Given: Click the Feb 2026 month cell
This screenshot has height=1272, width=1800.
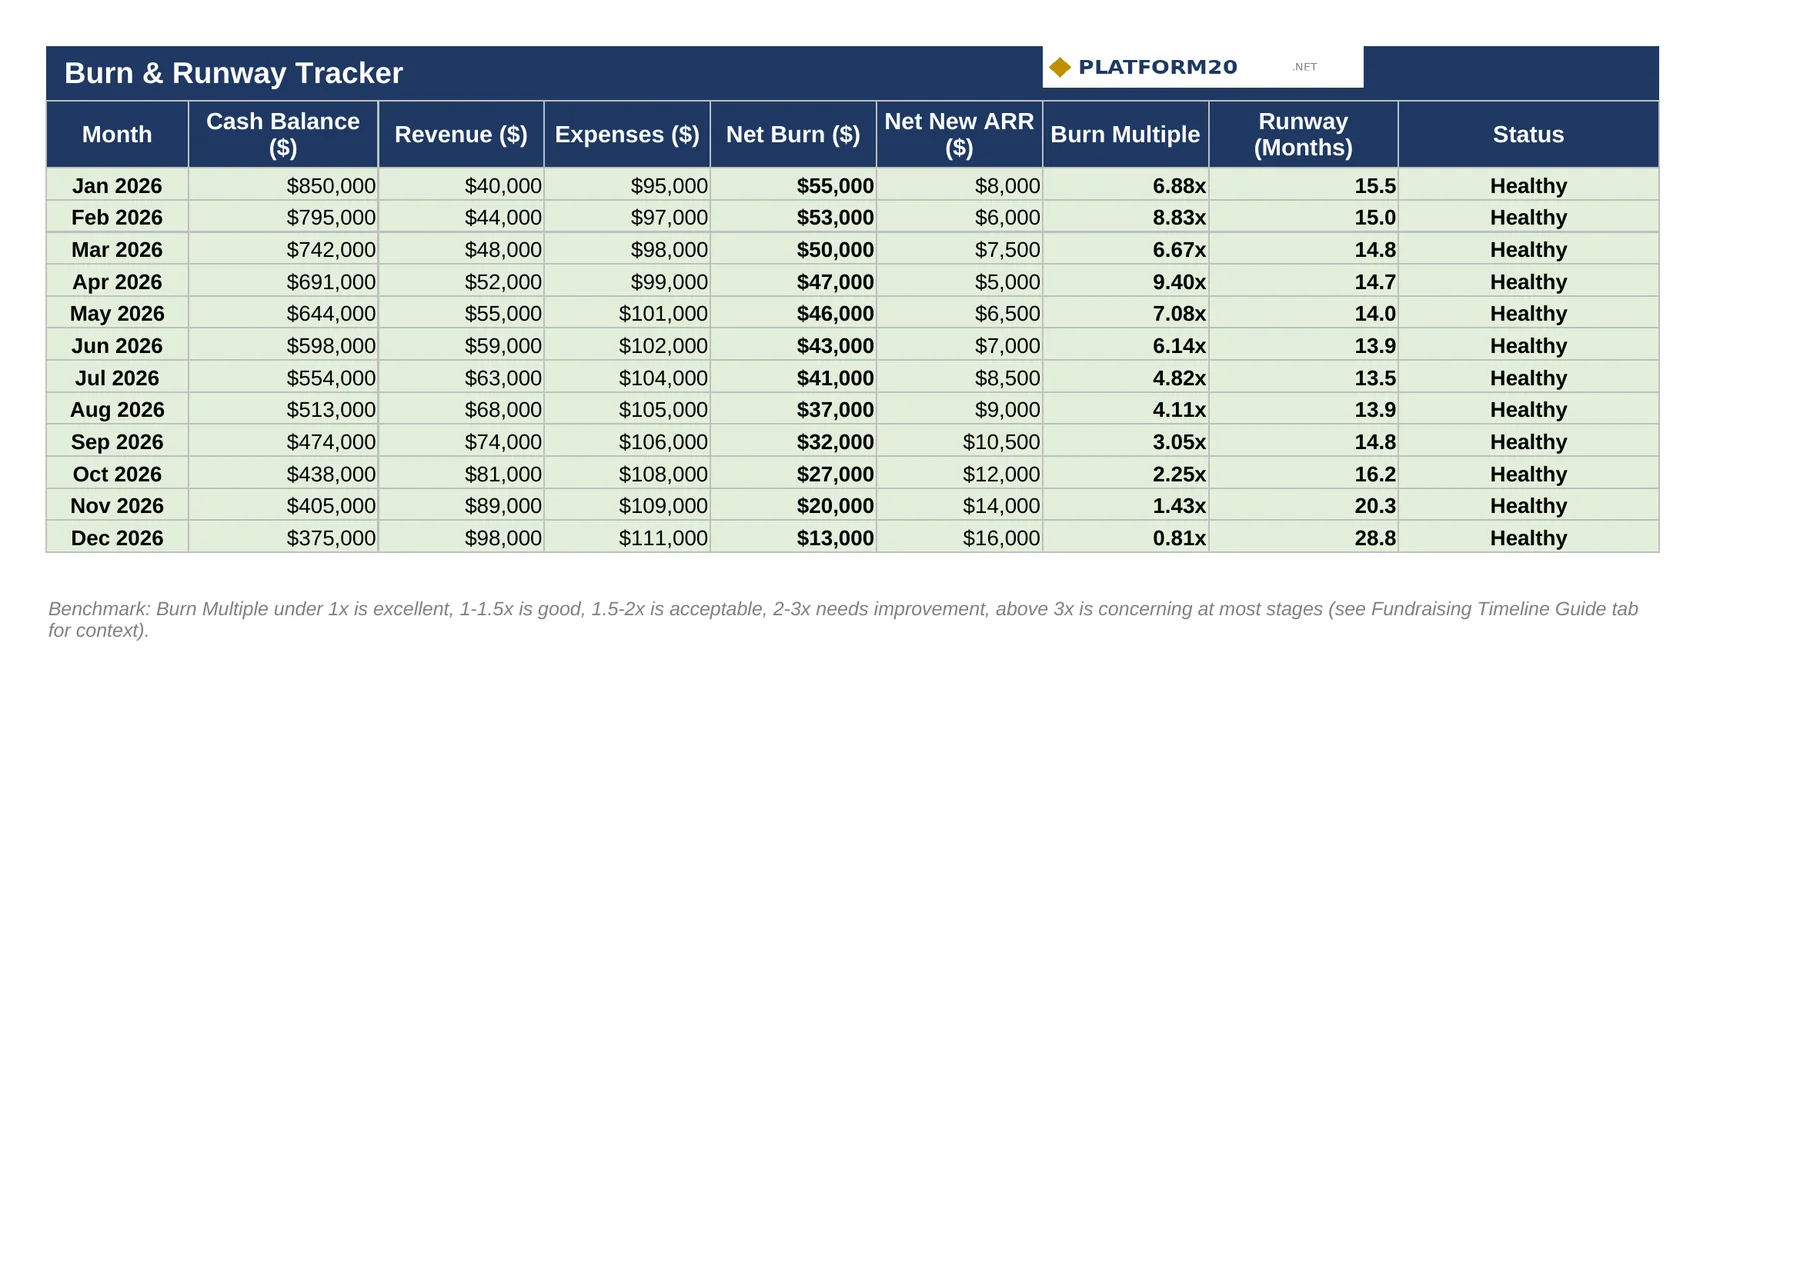Looking at the screenshot, I should click(117, 217).
